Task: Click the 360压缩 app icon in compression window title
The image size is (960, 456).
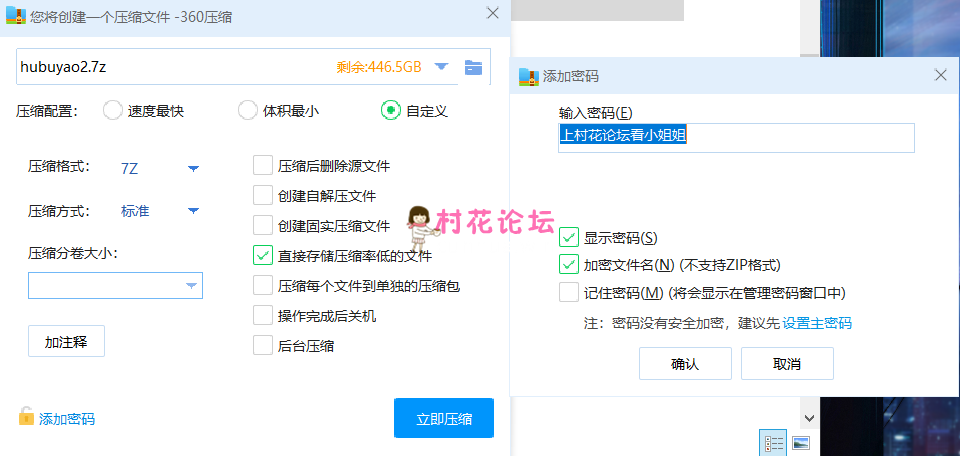Action: click(16, 17)
